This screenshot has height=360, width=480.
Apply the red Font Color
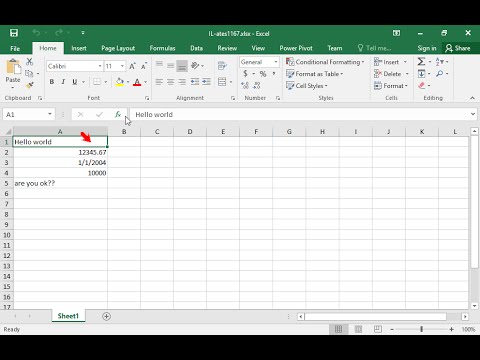click(137, 82)
